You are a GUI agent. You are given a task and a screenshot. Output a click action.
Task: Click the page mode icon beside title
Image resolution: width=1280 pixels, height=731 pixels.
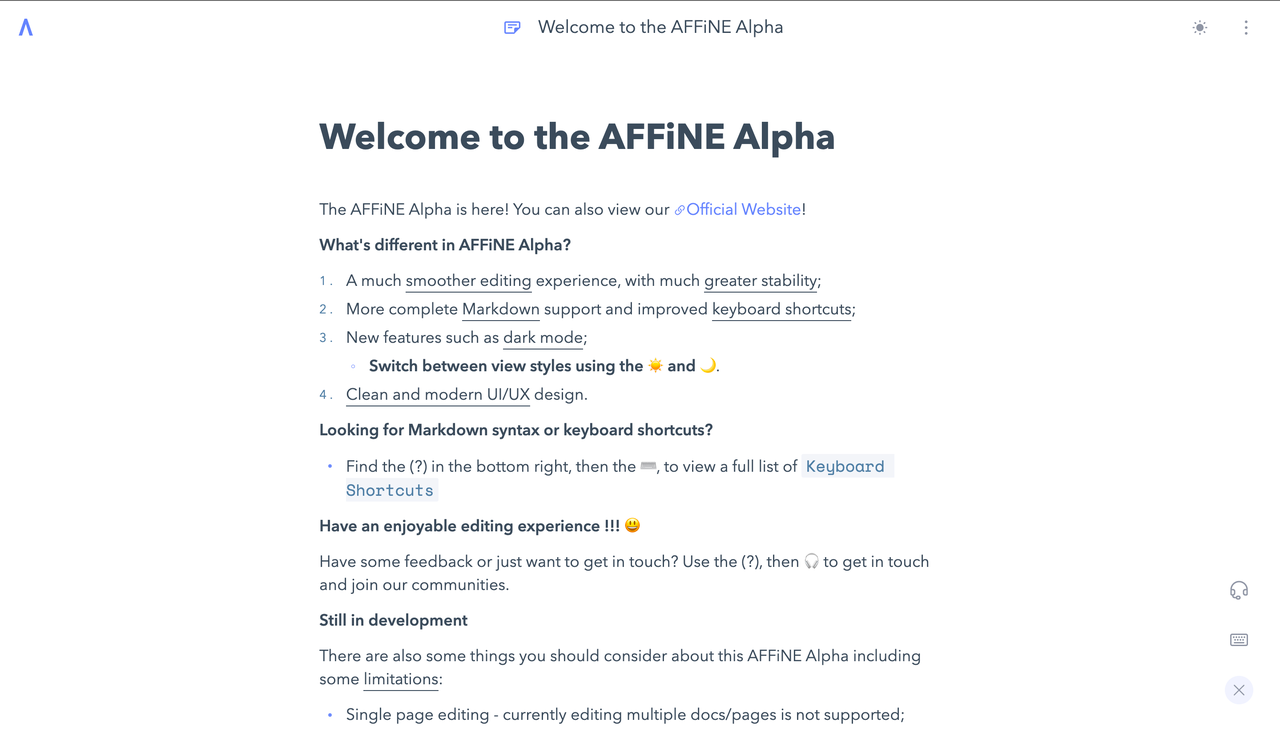point(512,27)
